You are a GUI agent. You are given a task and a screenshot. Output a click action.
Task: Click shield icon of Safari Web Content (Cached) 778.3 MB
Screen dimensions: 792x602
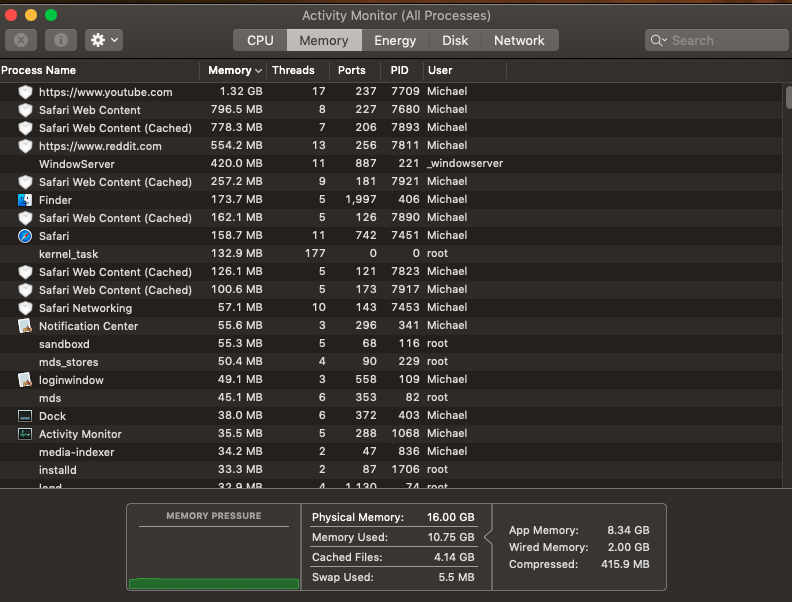25,128
